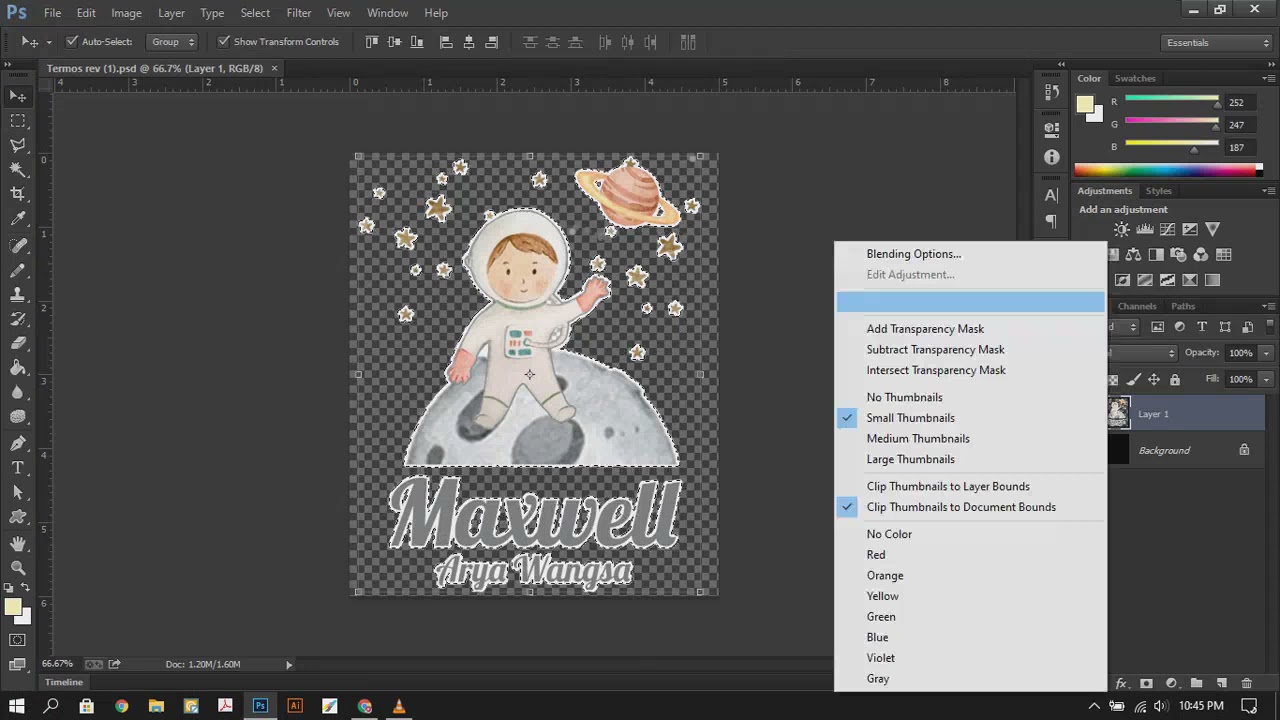Select the Layer 1 thumbnail
The width and height of the screenshot is (1280, 720).
point(1118,413)
